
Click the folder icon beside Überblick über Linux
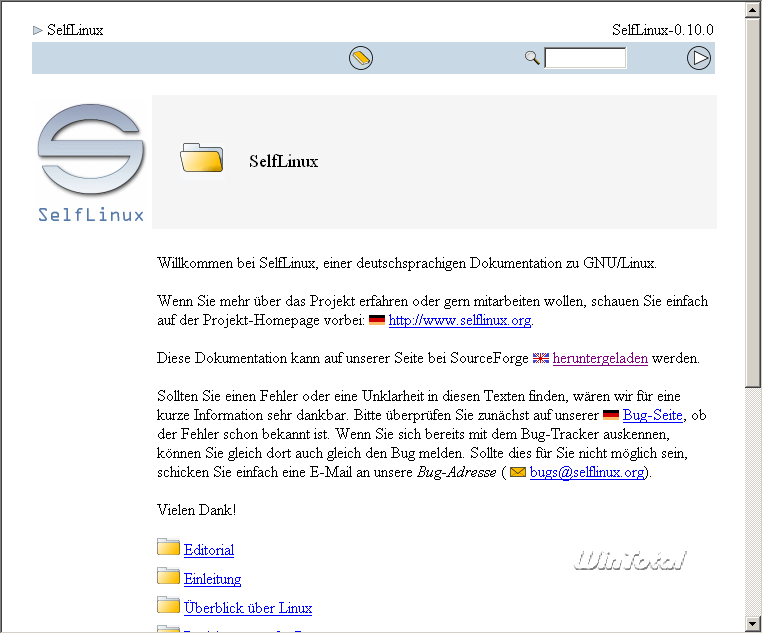[x=168, y=605]
